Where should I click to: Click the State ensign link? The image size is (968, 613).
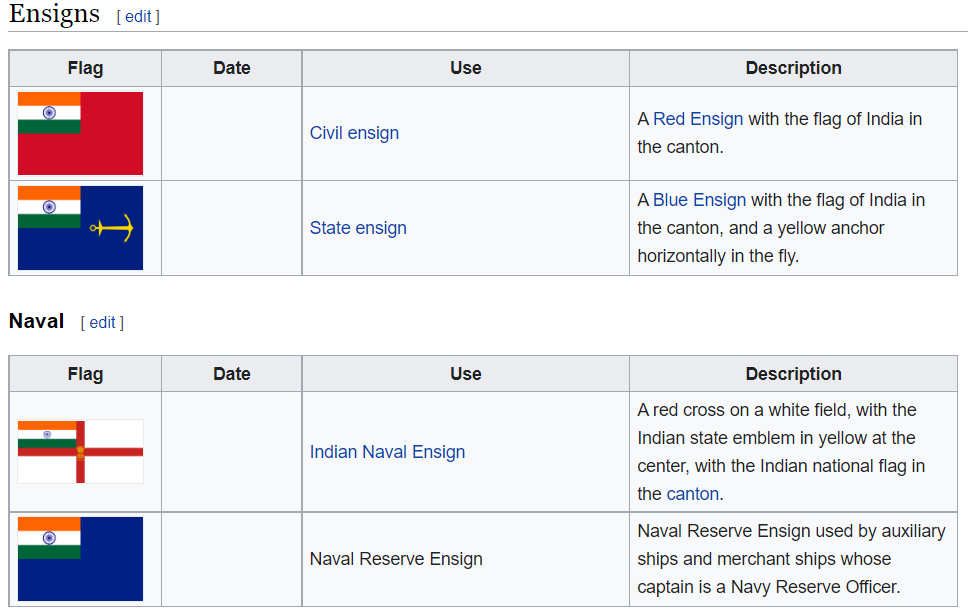358,228
